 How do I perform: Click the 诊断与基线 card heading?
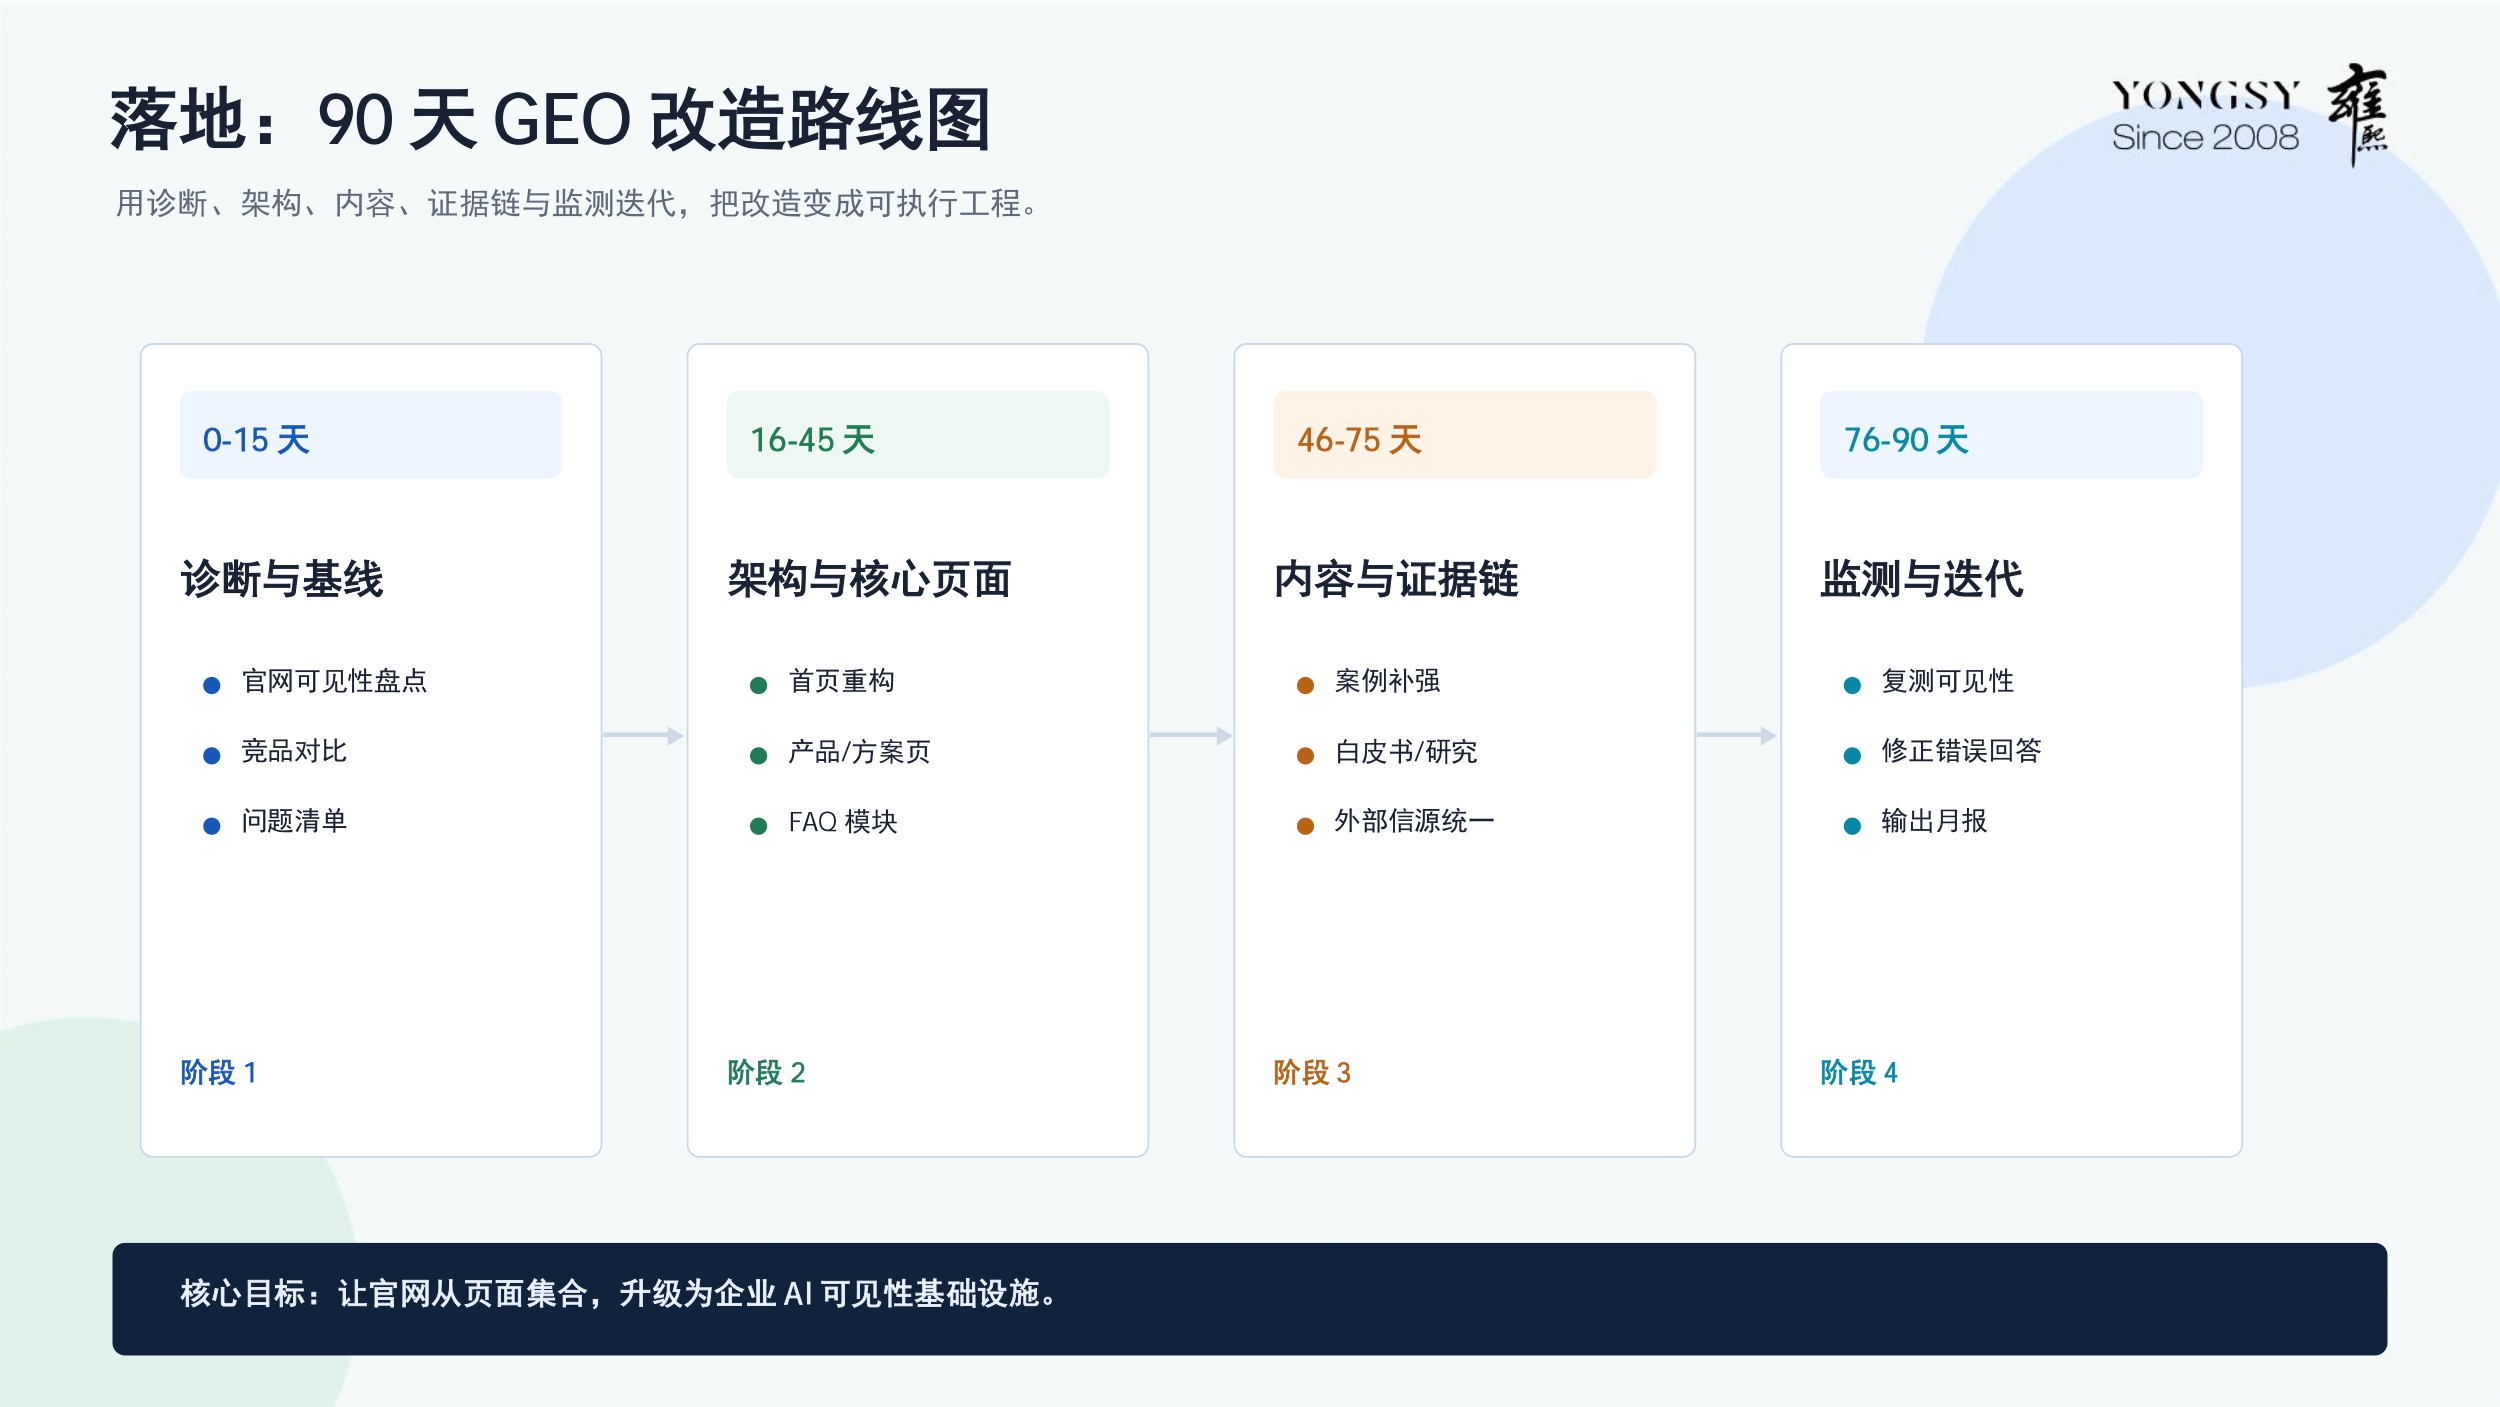pos(282,579)
